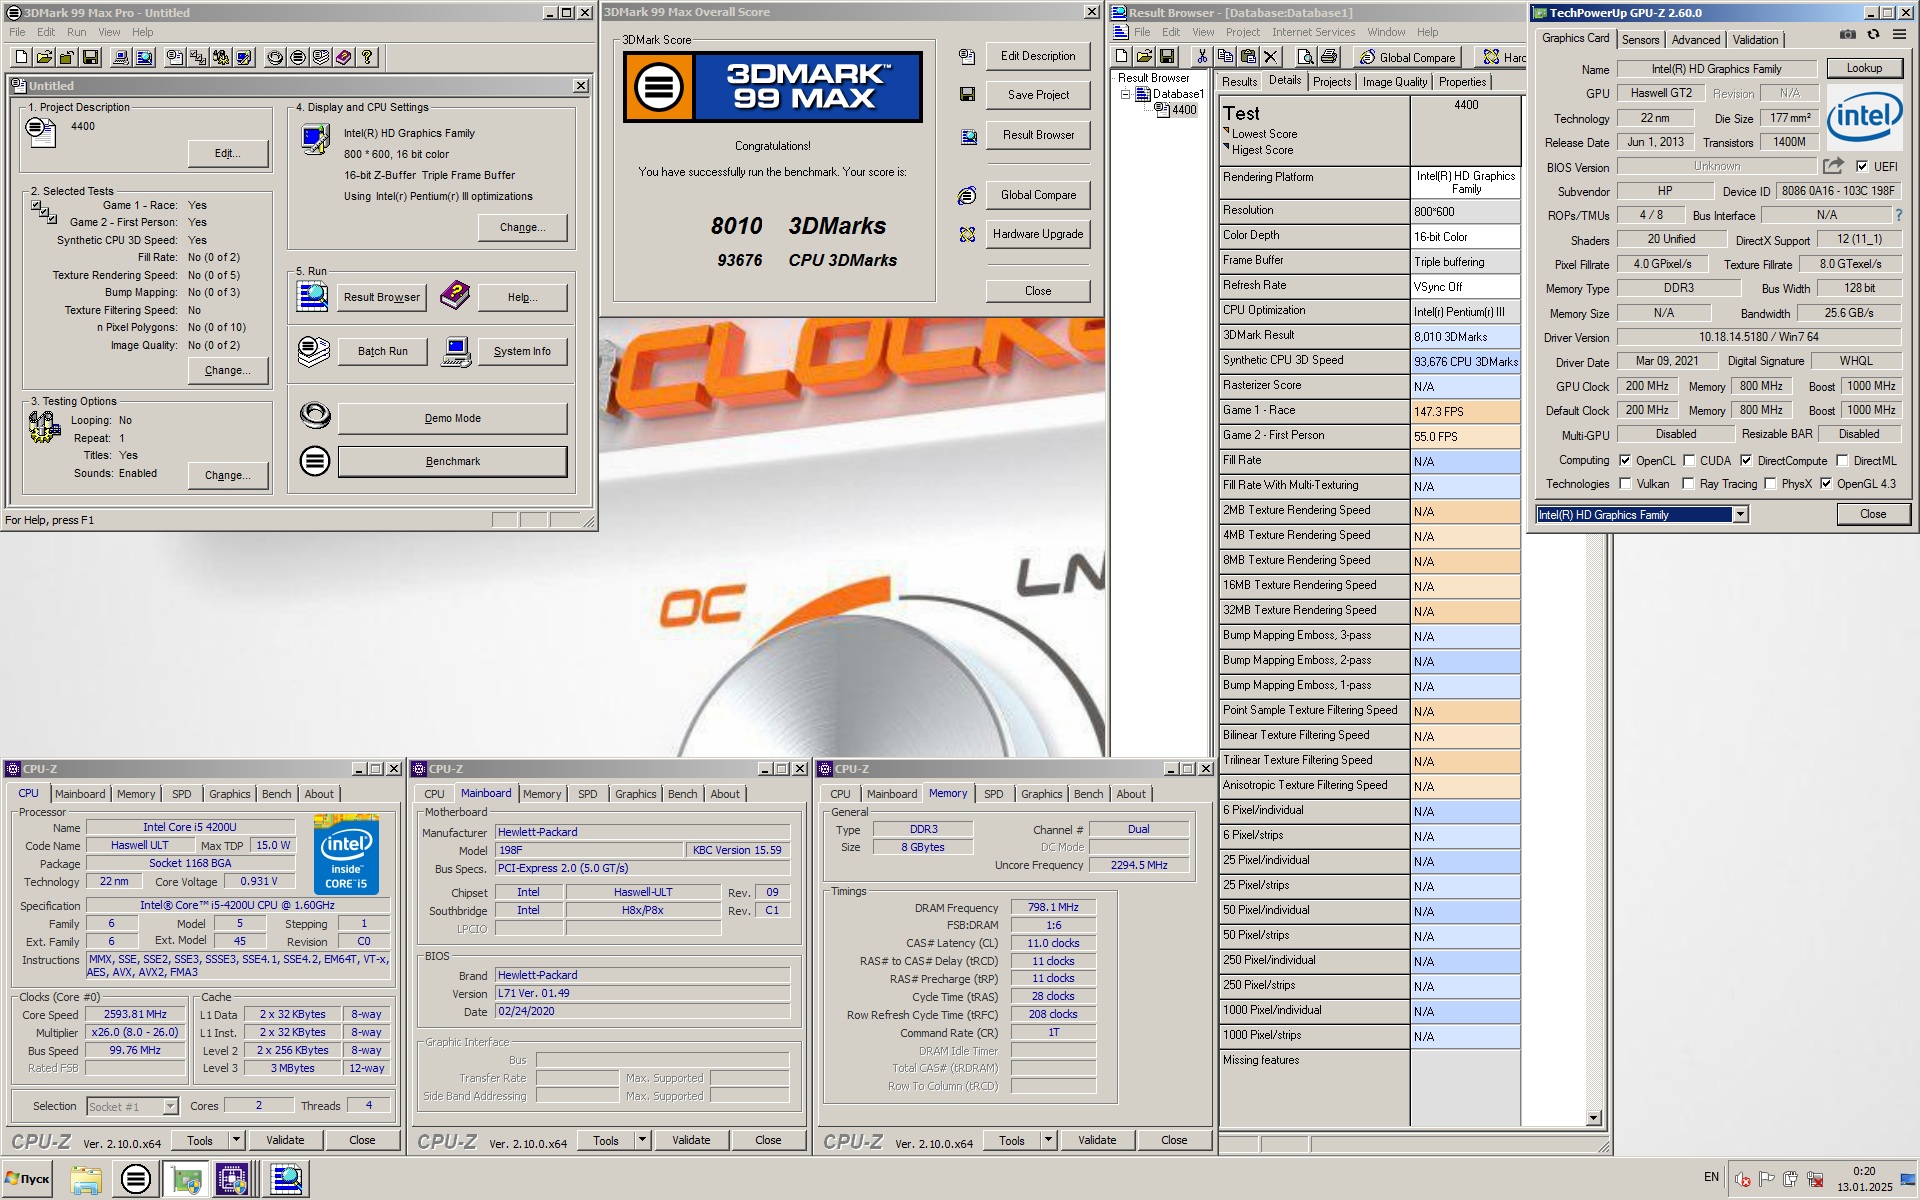
Task: Click System Info computer icon in 3DMark toolbar
Action: [x=121, y=58]
